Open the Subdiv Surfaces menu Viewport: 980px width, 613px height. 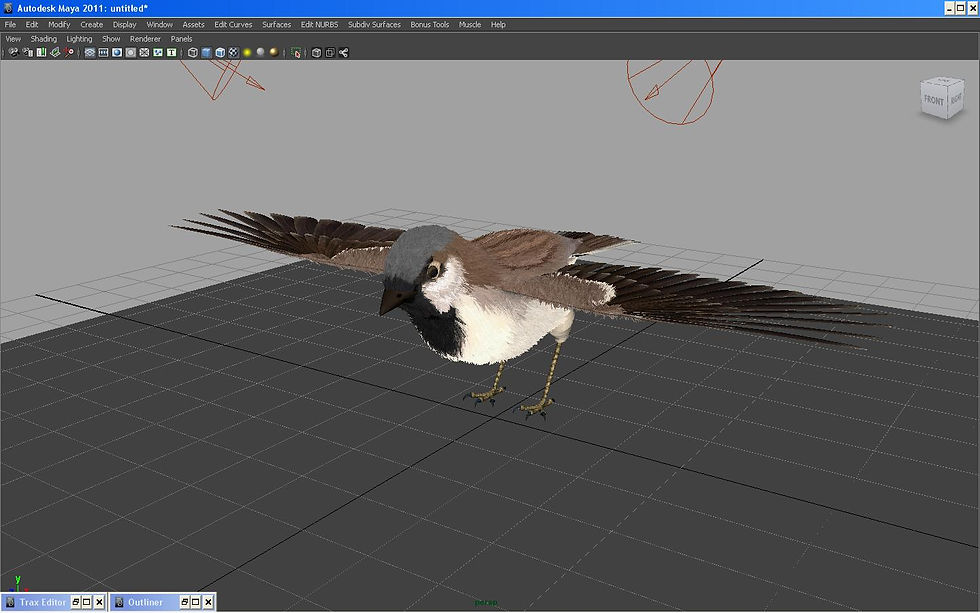click(374, 24)
